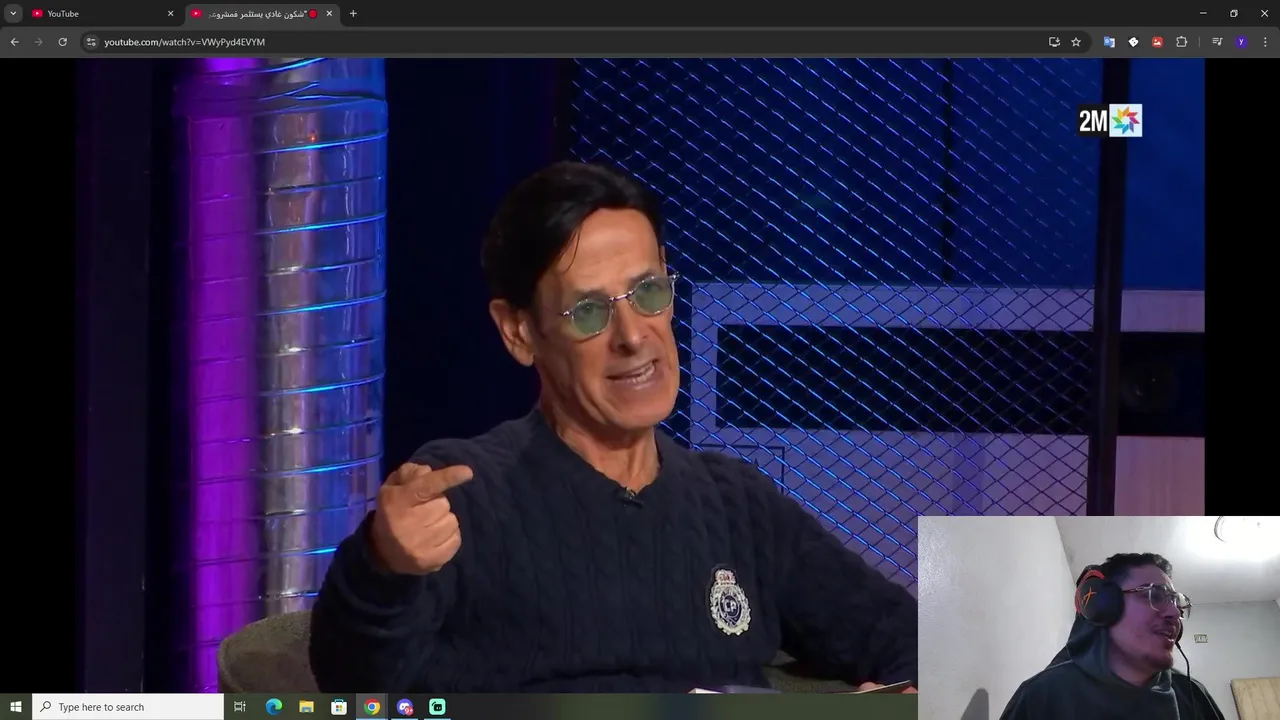
Task: Restore down the Chrome window
Action: pyautogui.click(x=1234, y=13)
